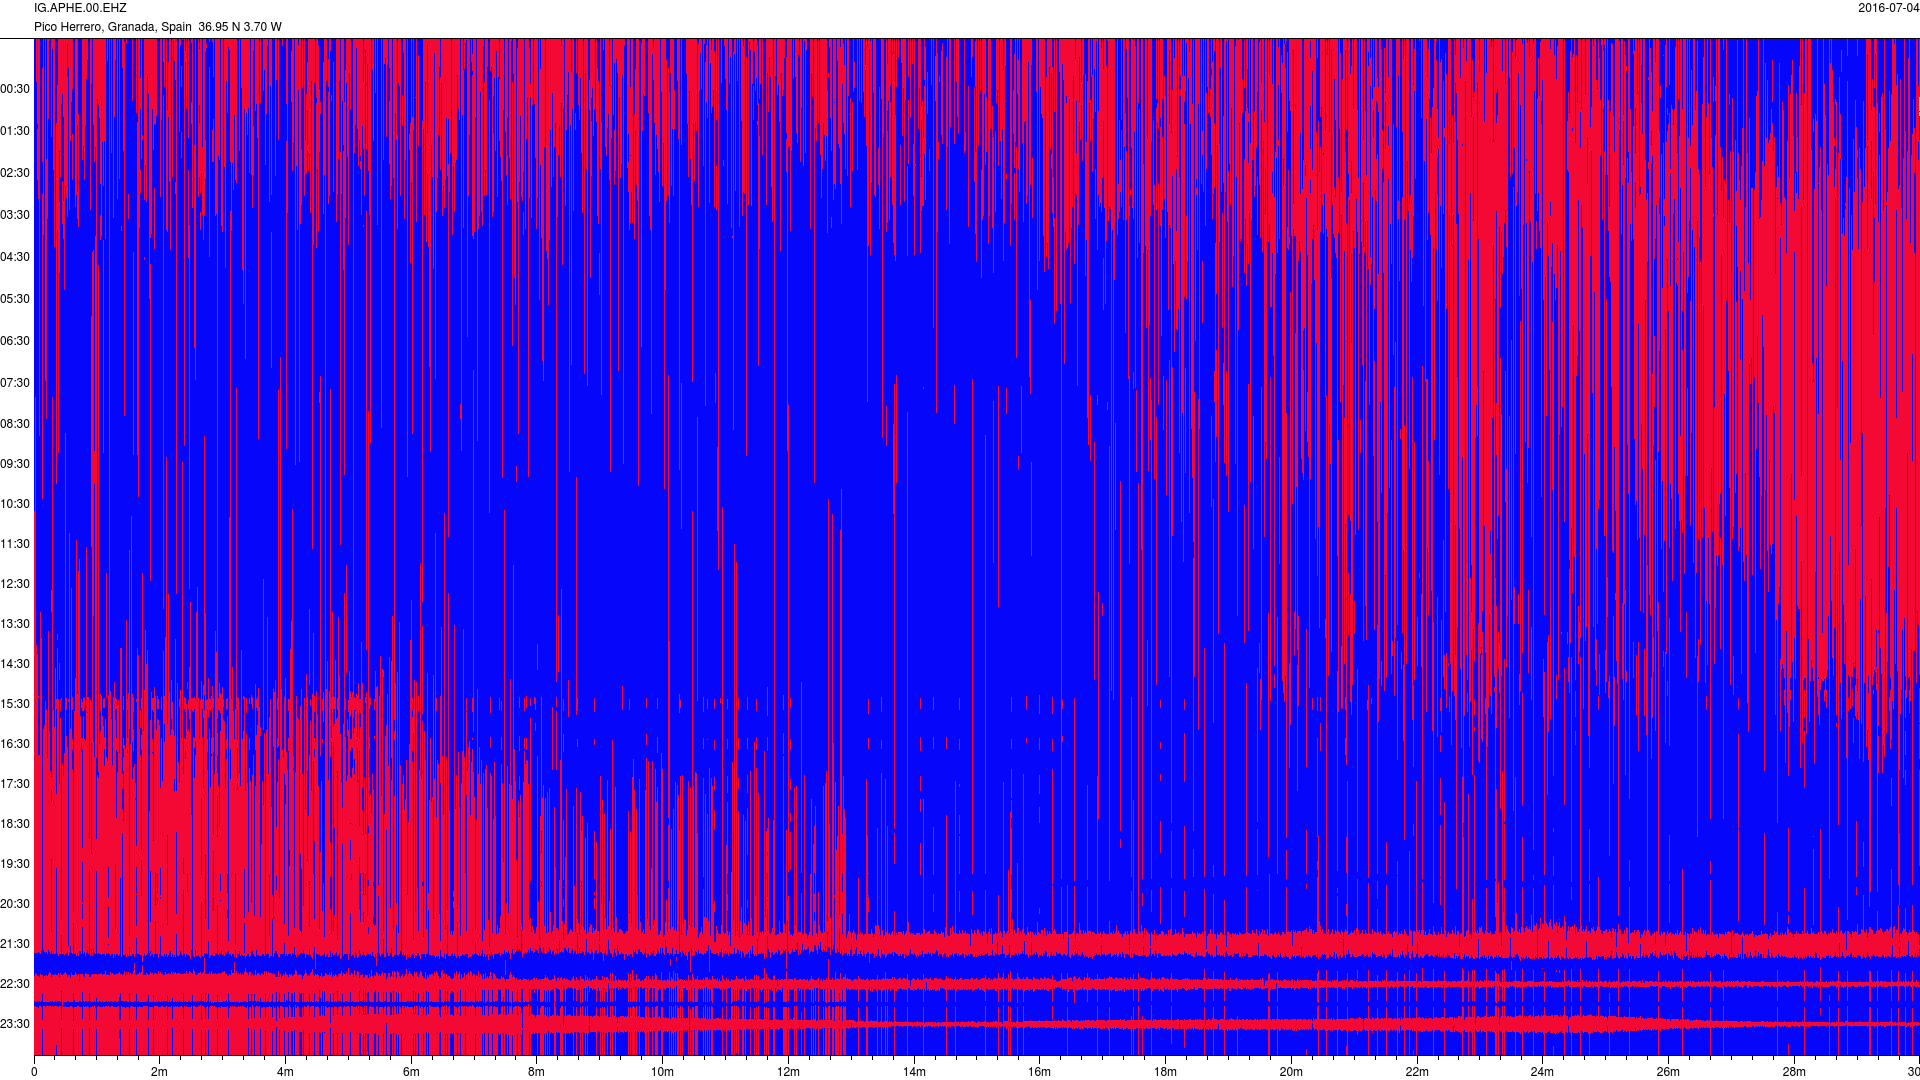The width and height of the screenshot is (1920, 1080).
Task: Click the 18m axis tick label
Action: pos(1165,1072)
